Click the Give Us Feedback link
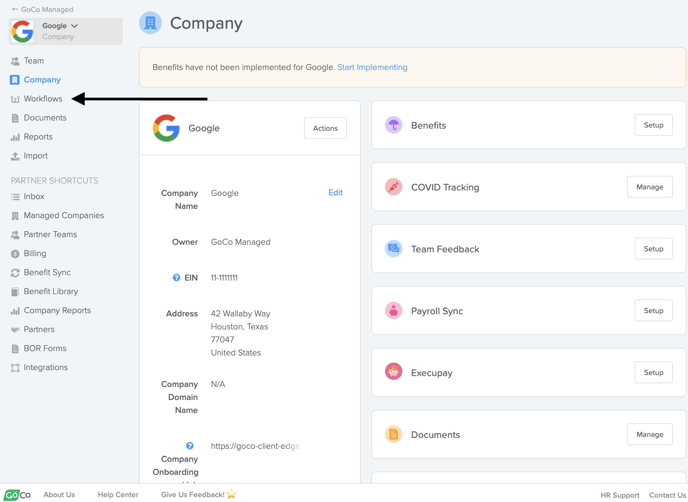Viewport: 688px width, 502px height. [198, 495]
